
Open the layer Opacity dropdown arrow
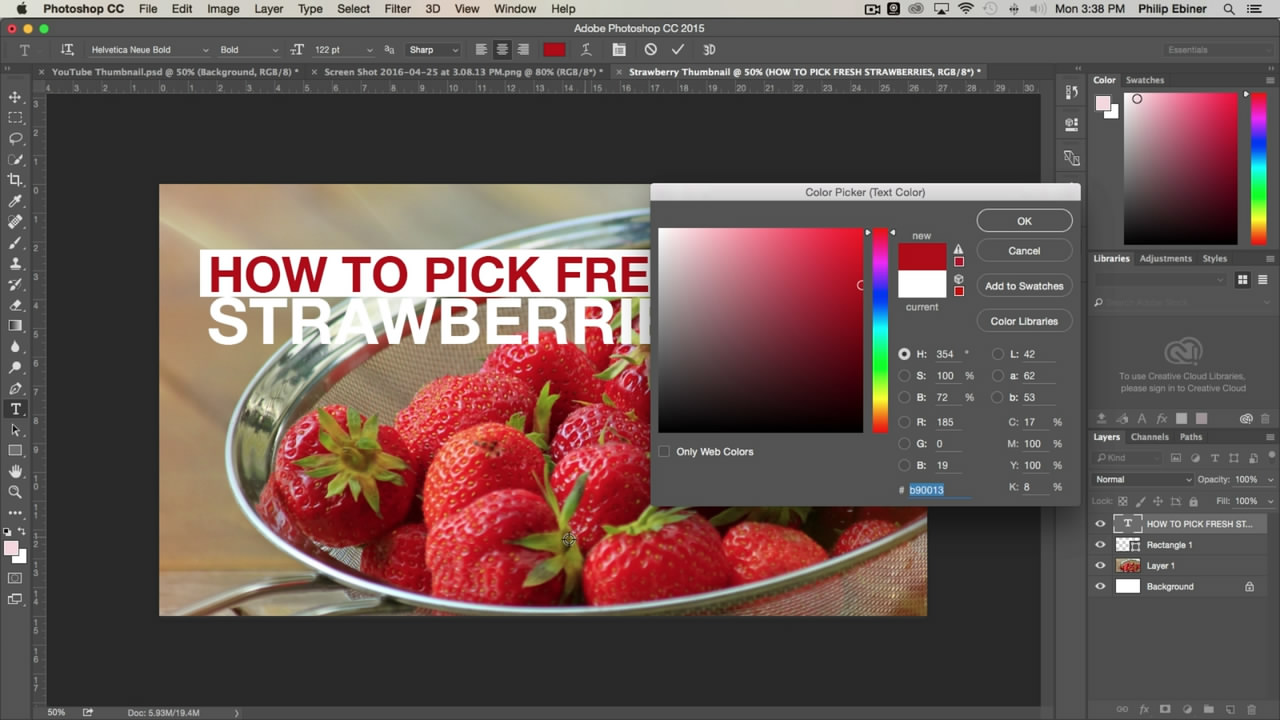[1270, 479]
